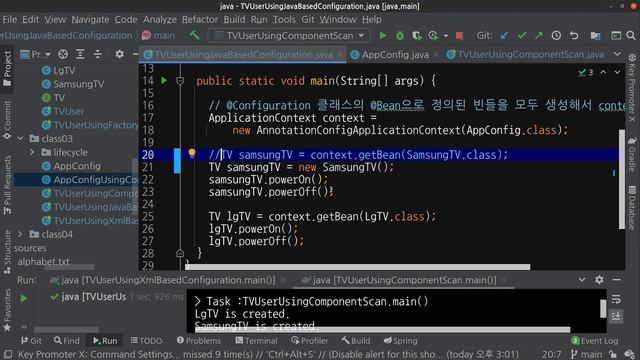Image resolution: width=640 pixels, height=360 pixels.
Task: Click the green Run button in toolbar
Action: [382, 36]
